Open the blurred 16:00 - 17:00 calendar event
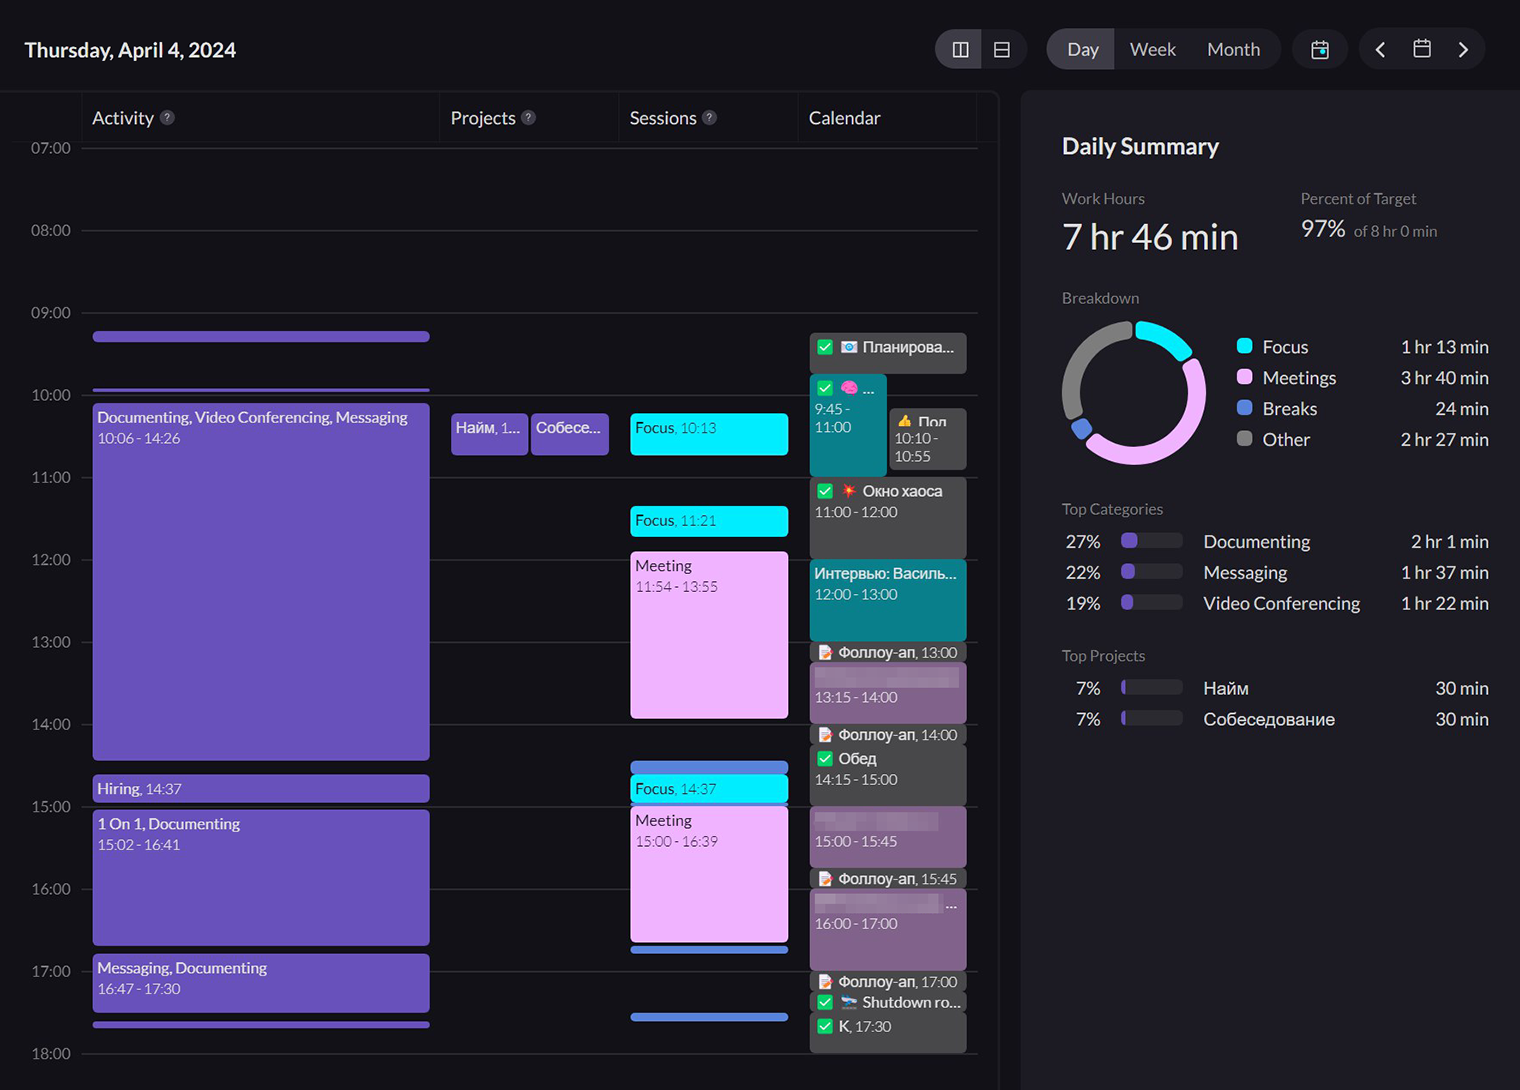 (888, 929)
